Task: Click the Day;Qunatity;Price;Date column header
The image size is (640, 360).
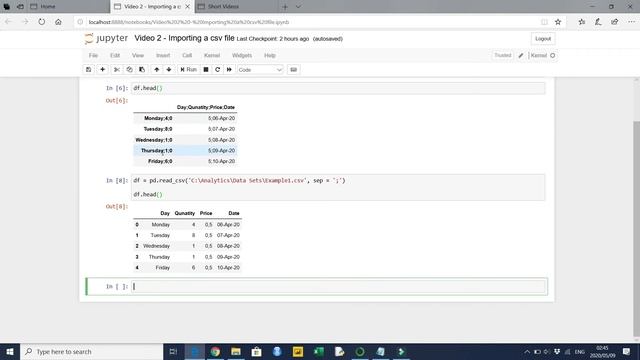Action: point(206,107)
